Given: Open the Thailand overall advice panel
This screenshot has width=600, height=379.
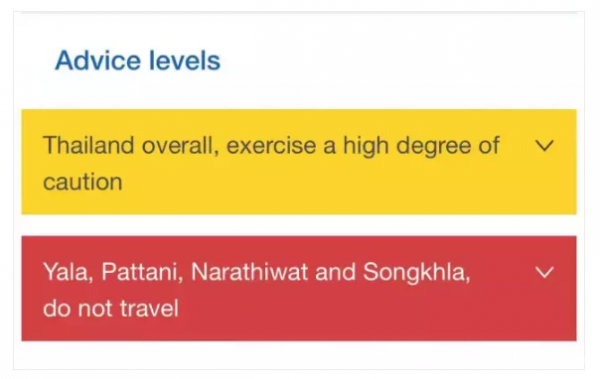Looking at the screenshot, I should click(299, 162).
